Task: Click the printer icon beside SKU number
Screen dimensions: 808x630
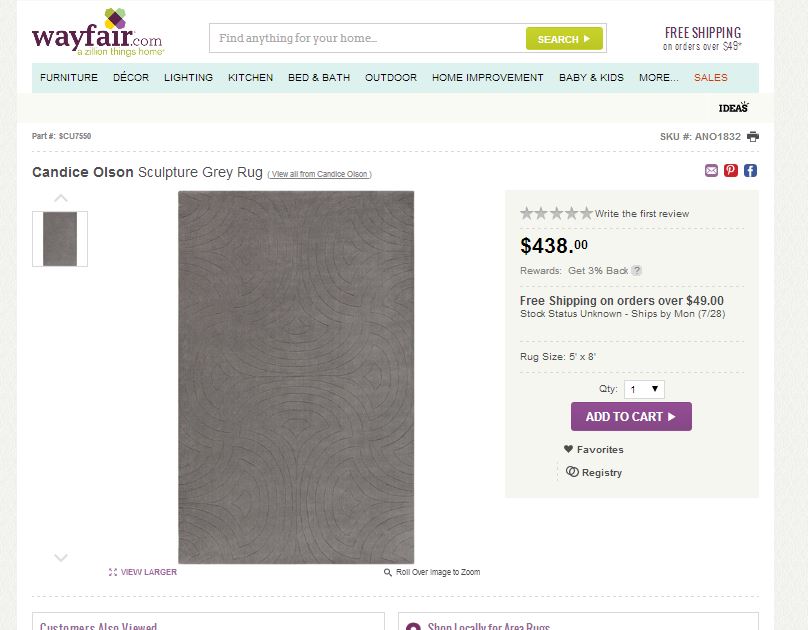Action: (x=753, y=137)
